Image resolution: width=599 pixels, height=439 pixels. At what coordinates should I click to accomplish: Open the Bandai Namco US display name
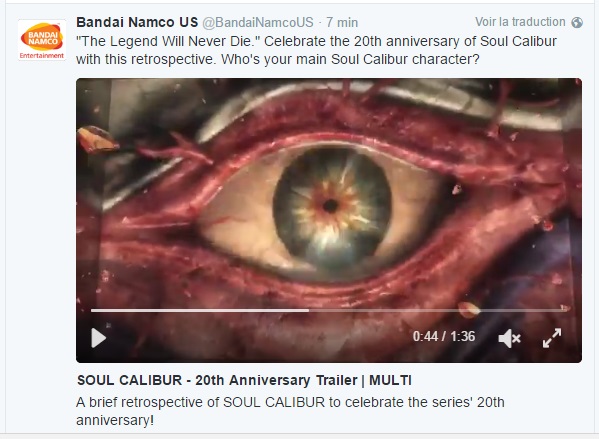(x=137, y=22)
